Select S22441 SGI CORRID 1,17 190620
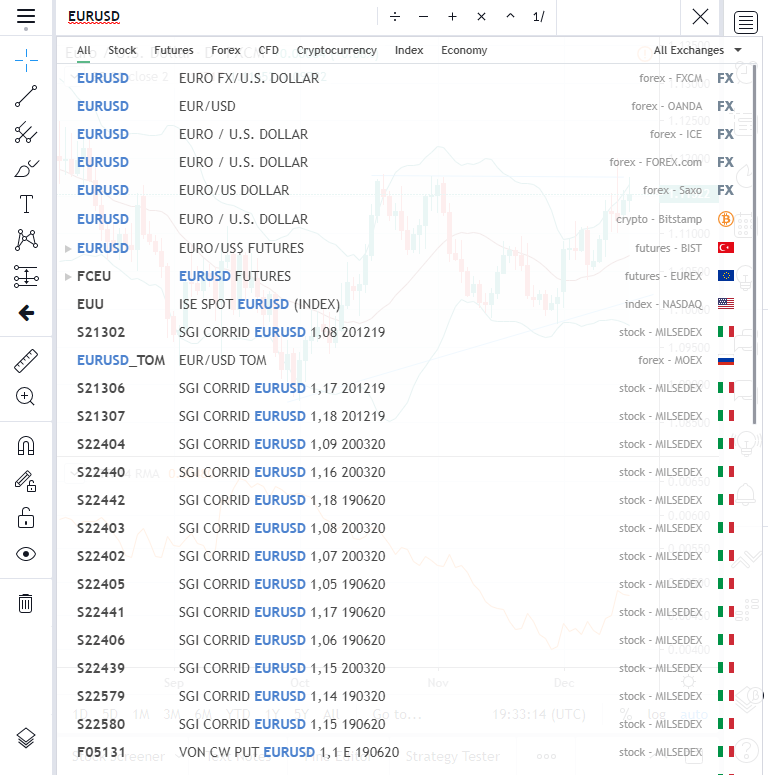768x775 pixels. click(404, 612)
